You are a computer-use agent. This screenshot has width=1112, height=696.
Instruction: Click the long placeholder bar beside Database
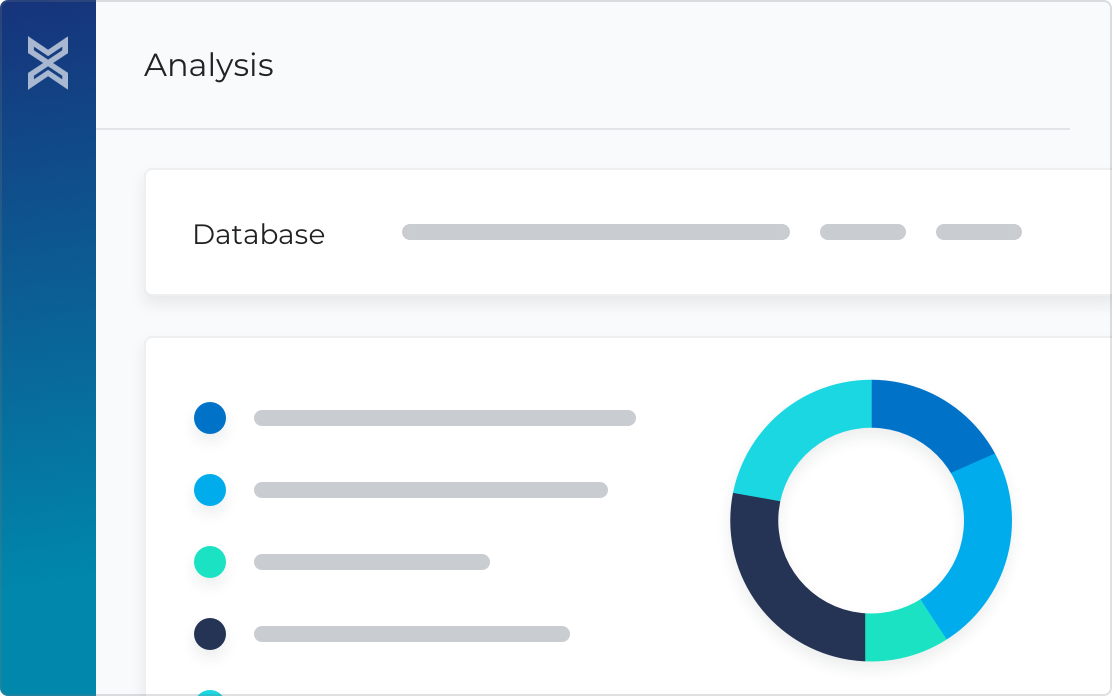pyautogui.click(x=596, y=232)
